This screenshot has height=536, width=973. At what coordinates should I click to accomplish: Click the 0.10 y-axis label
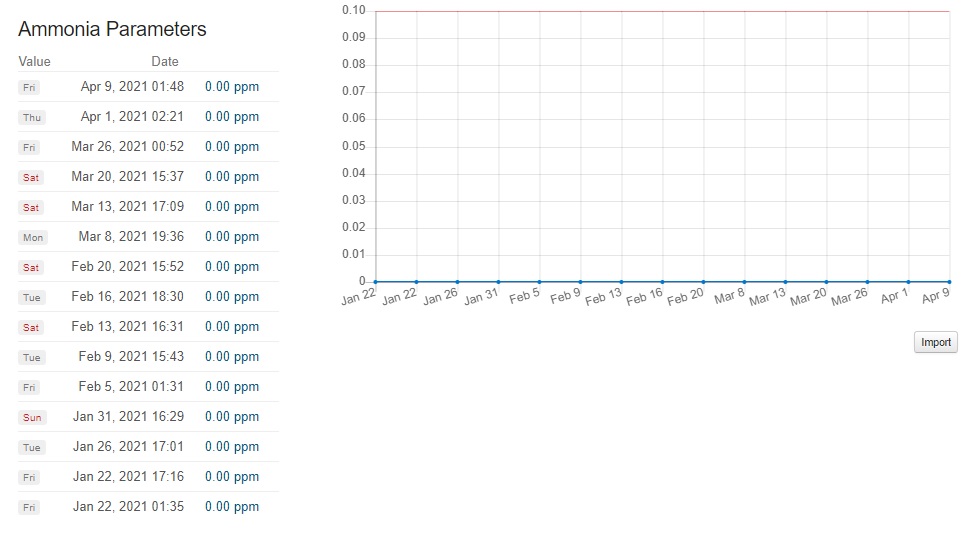click(x=354, y=11)
